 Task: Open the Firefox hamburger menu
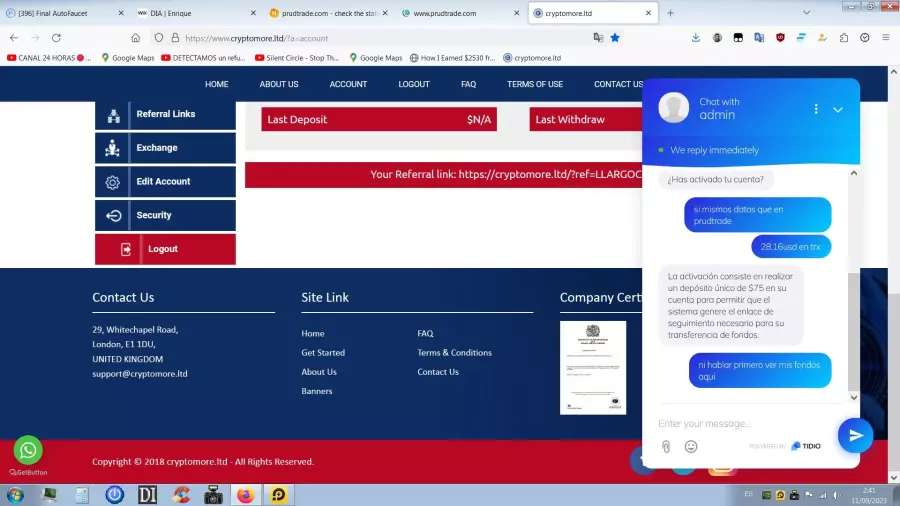click(886, 38)
